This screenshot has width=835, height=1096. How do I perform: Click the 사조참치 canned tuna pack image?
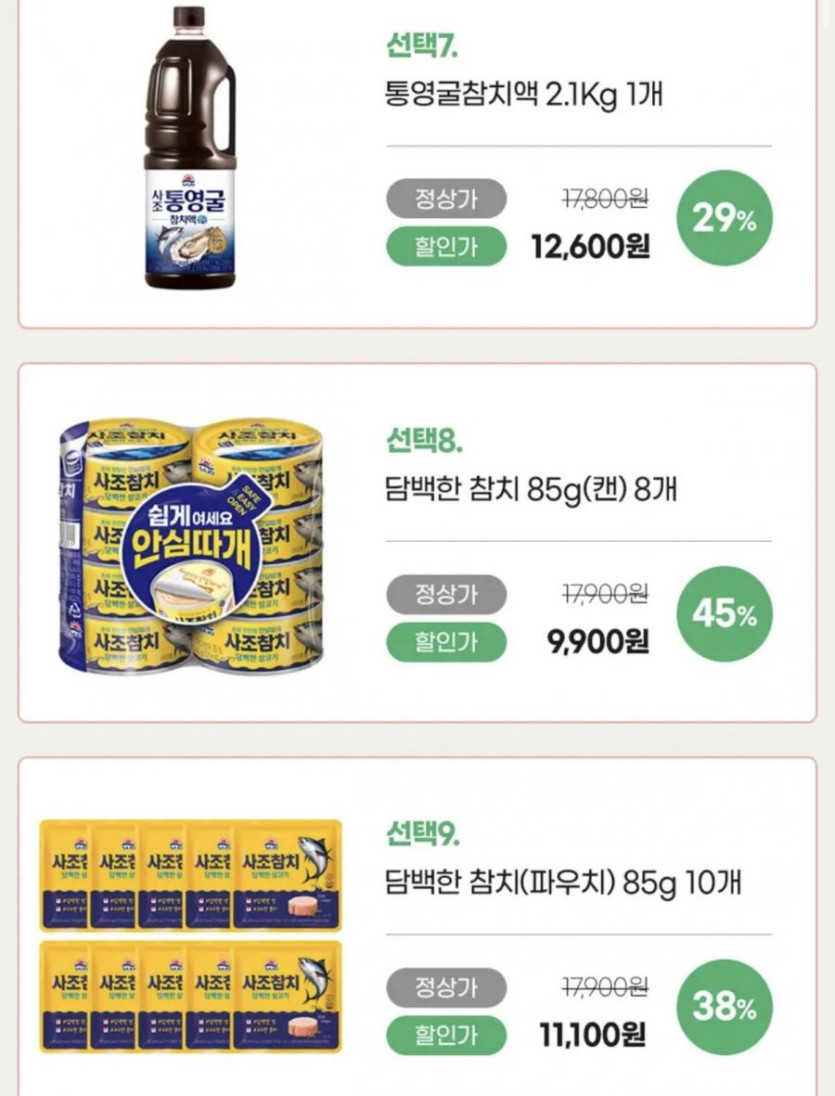pos(190,543)
